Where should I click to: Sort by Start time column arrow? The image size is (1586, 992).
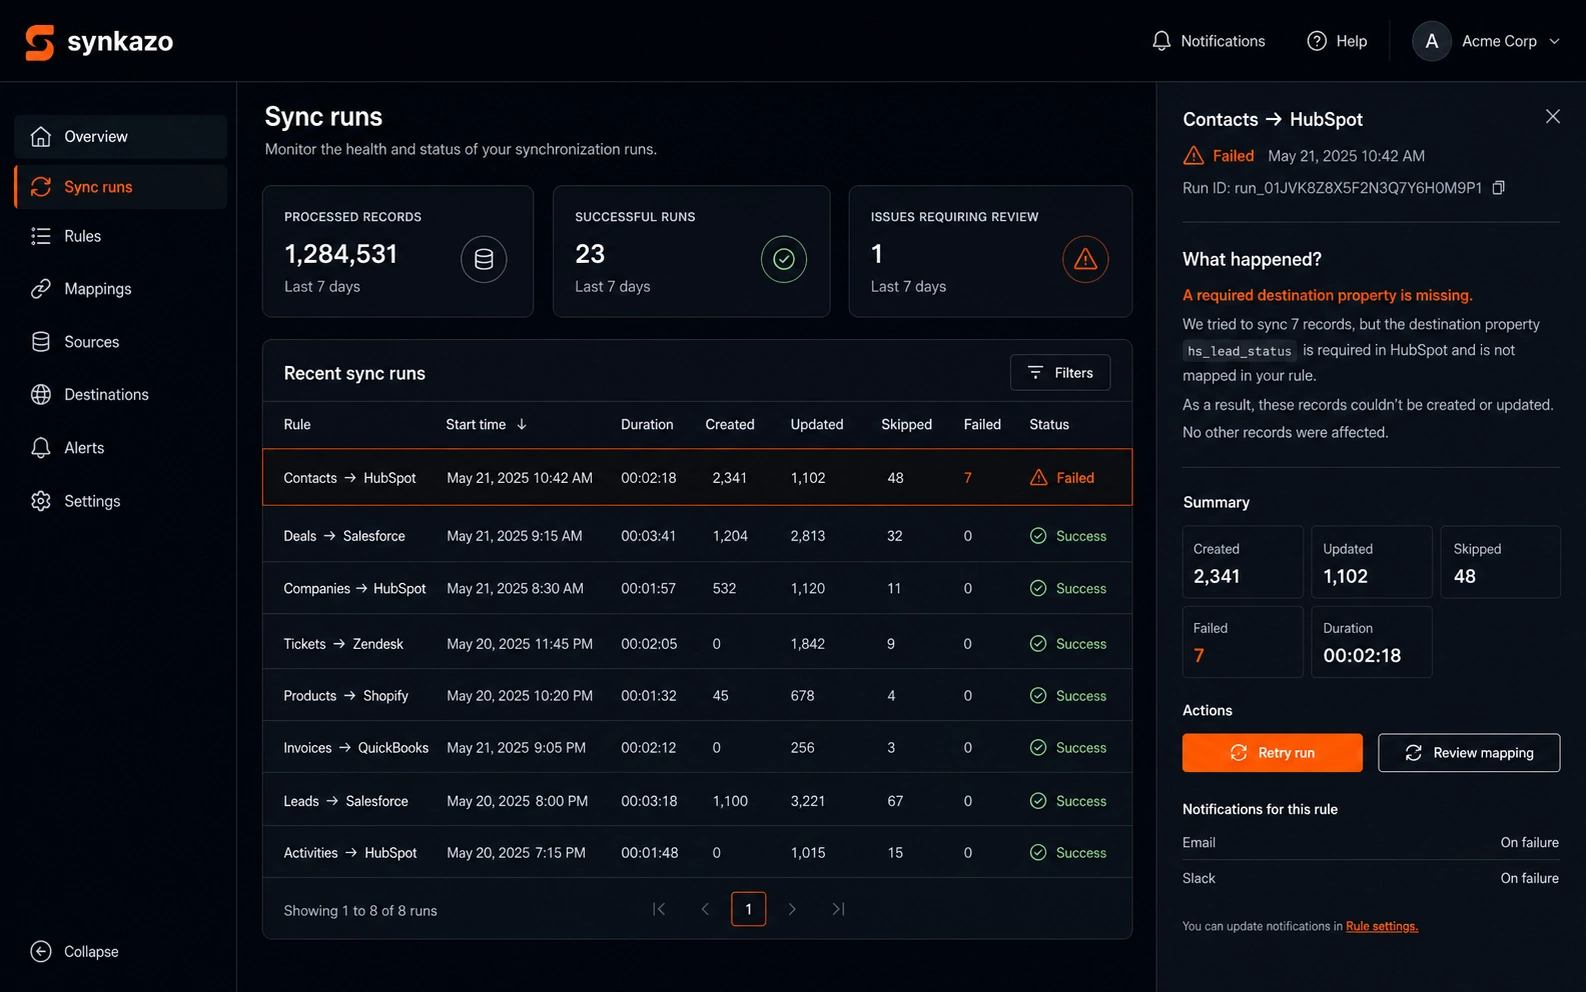tap(521, 424)
